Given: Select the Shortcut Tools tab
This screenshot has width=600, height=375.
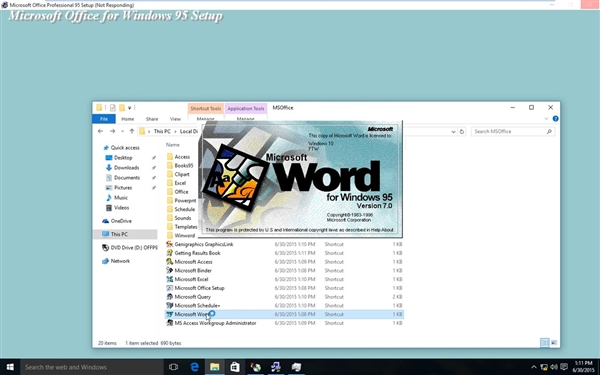Looking at the screenshot, I should (206, 109).
